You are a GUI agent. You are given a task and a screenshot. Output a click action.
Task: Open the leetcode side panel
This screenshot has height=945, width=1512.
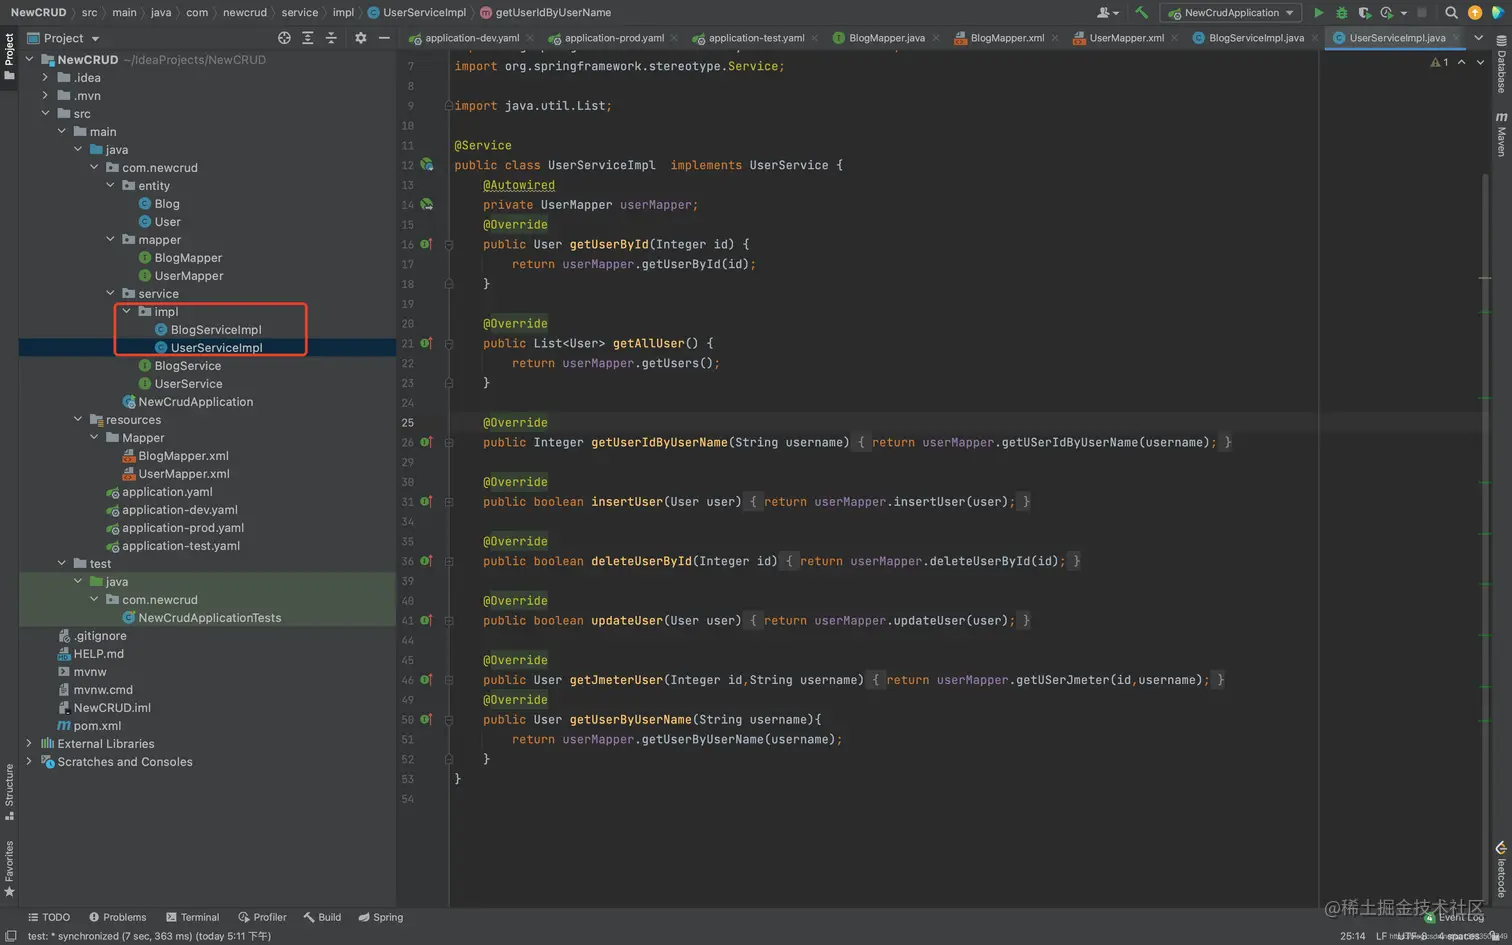click(1501, 868)
